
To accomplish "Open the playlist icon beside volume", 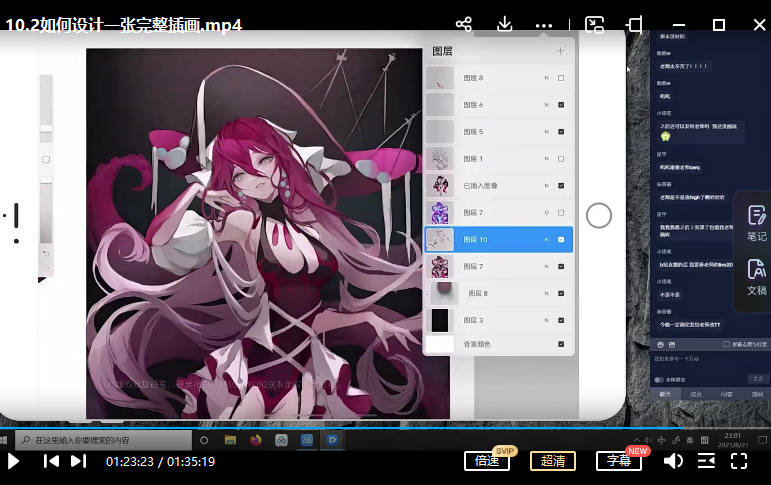I will pos(706,461).
